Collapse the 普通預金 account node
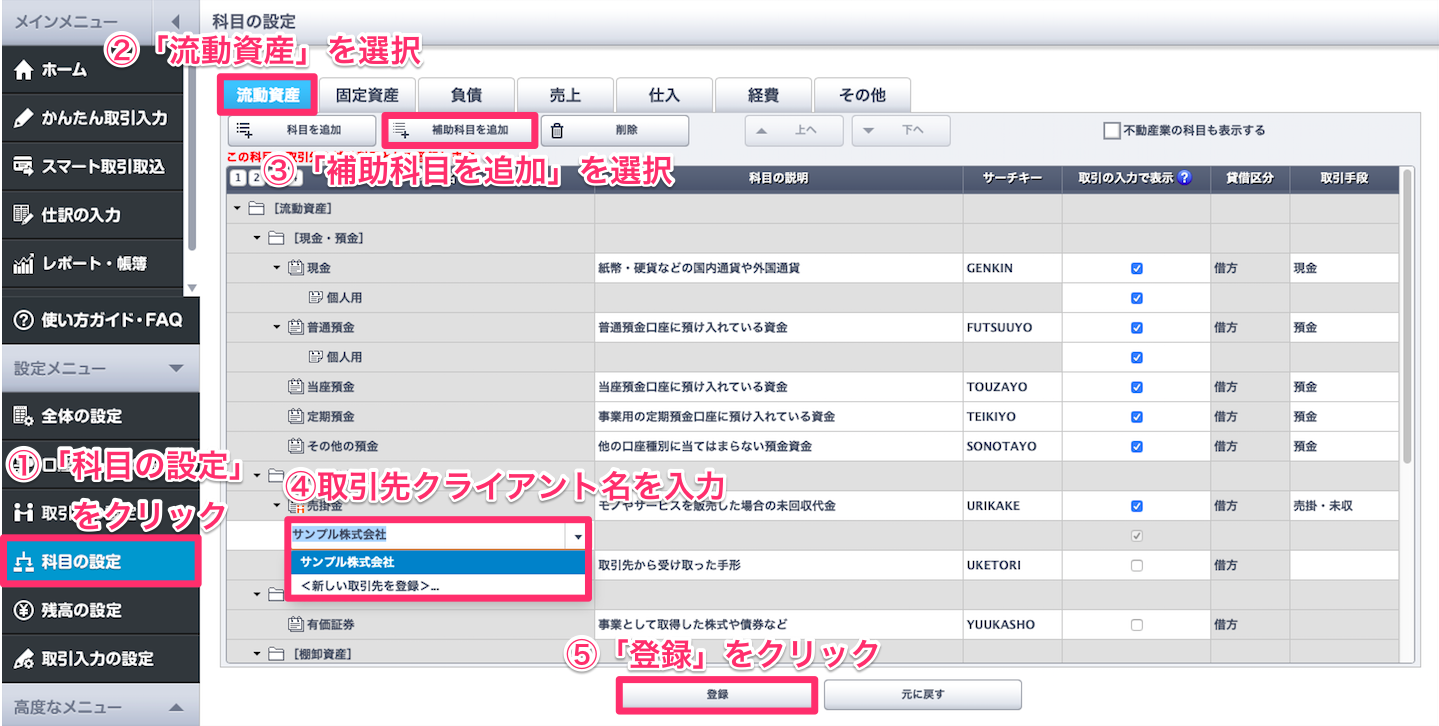 point(276,328)
